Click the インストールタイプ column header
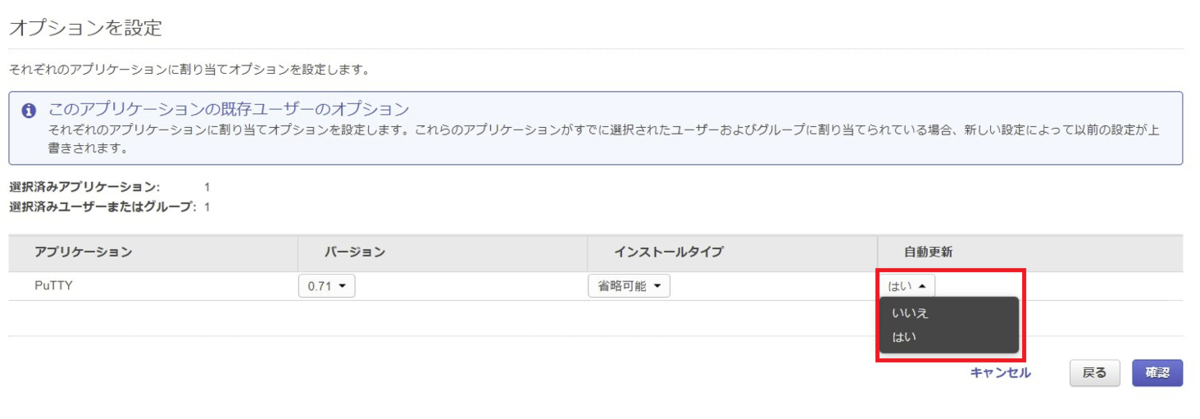Viewport: 1200px width, 419px height. point(669,252)
